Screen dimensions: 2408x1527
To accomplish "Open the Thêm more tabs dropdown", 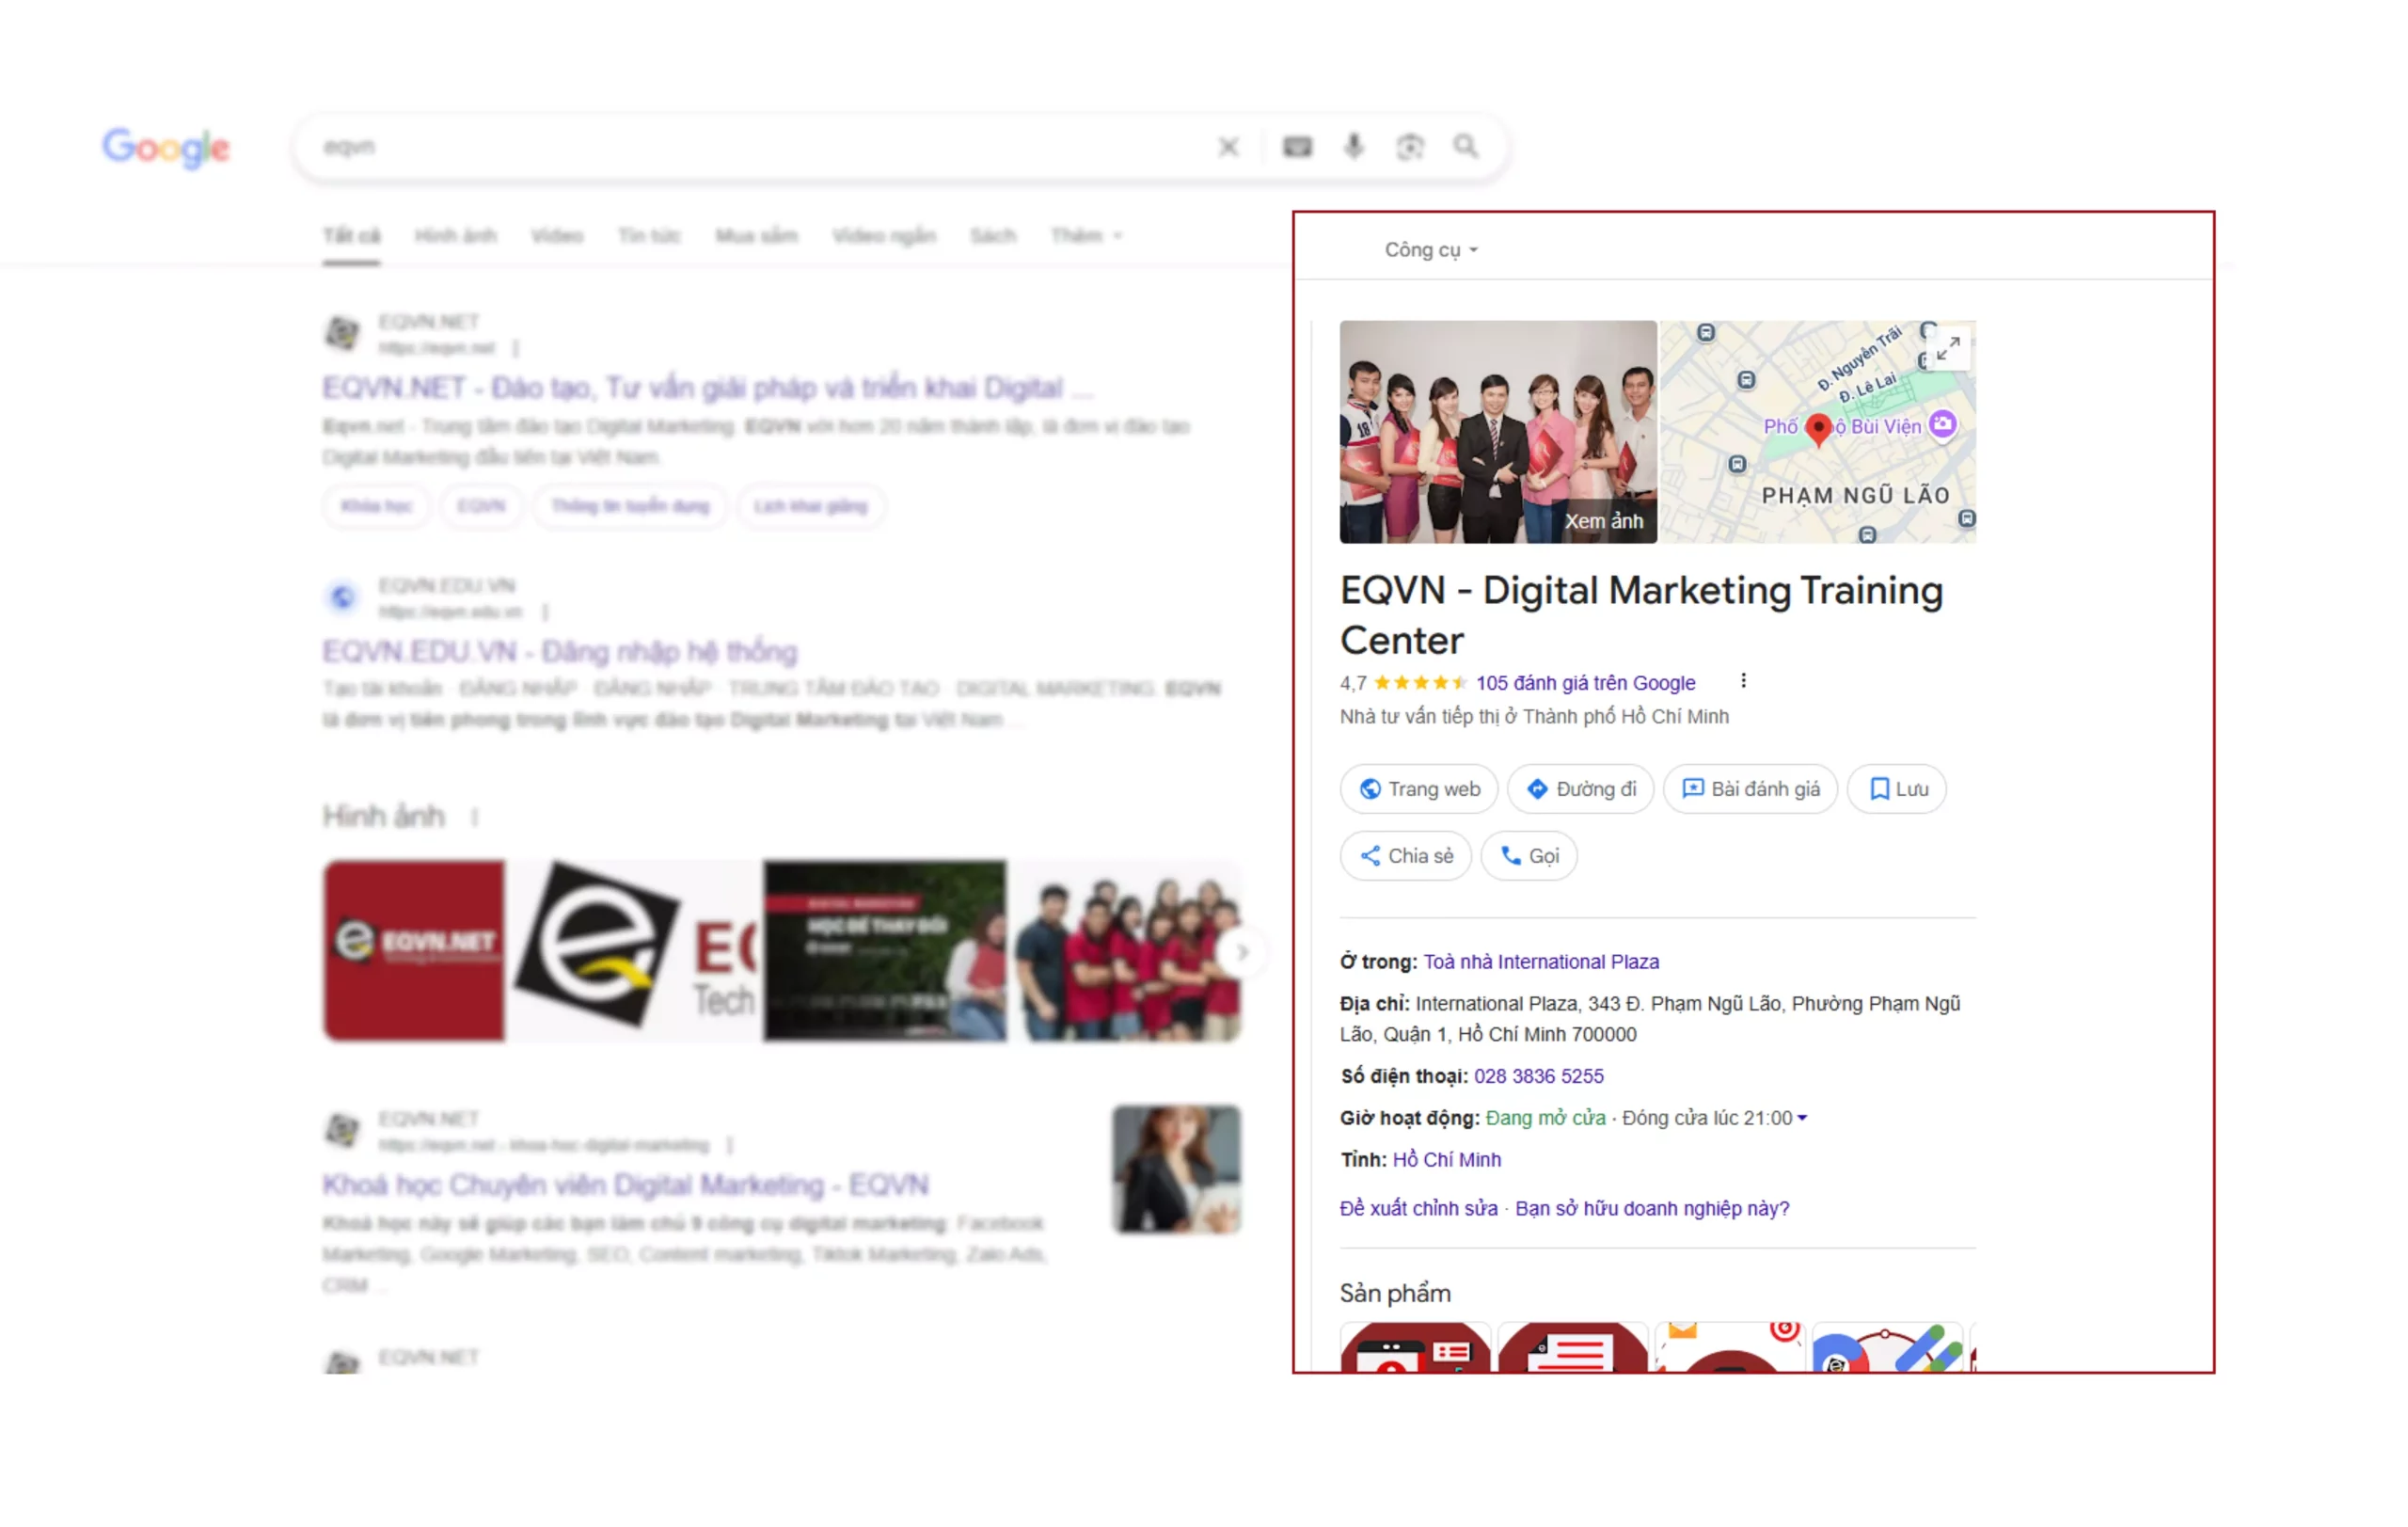I will pyautogui.click(x=1085, y=236).
